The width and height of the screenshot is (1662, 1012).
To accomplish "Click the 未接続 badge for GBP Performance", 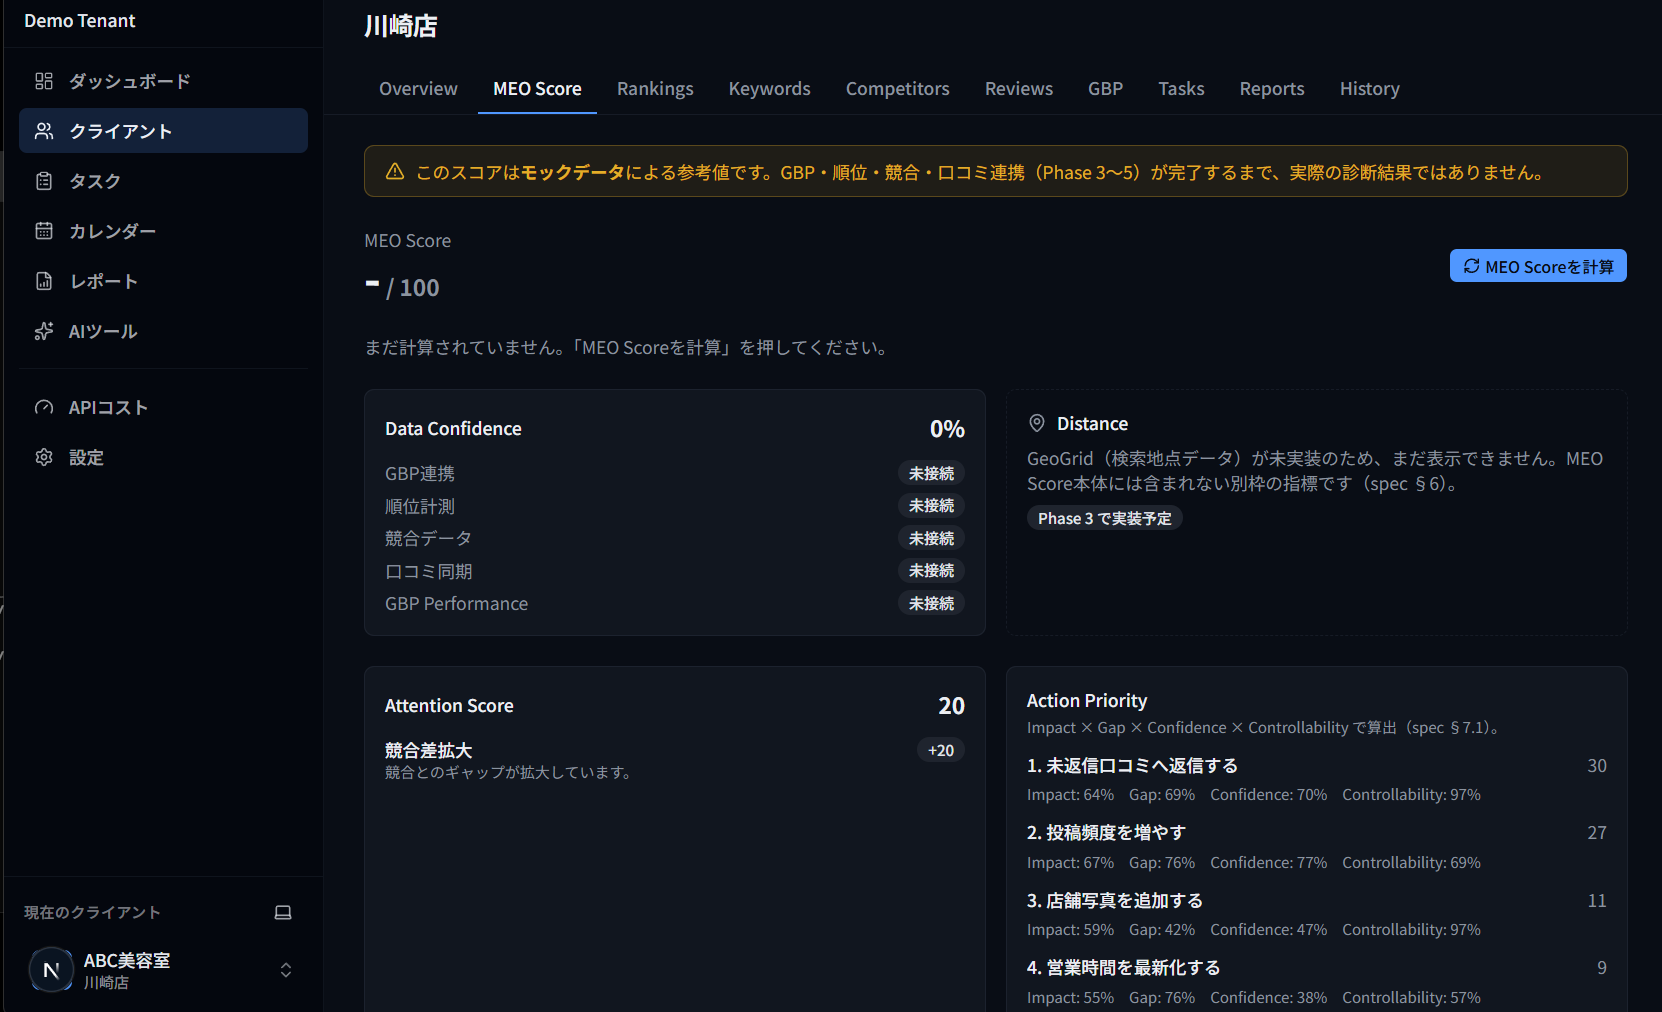I will [x=931, y=603].
